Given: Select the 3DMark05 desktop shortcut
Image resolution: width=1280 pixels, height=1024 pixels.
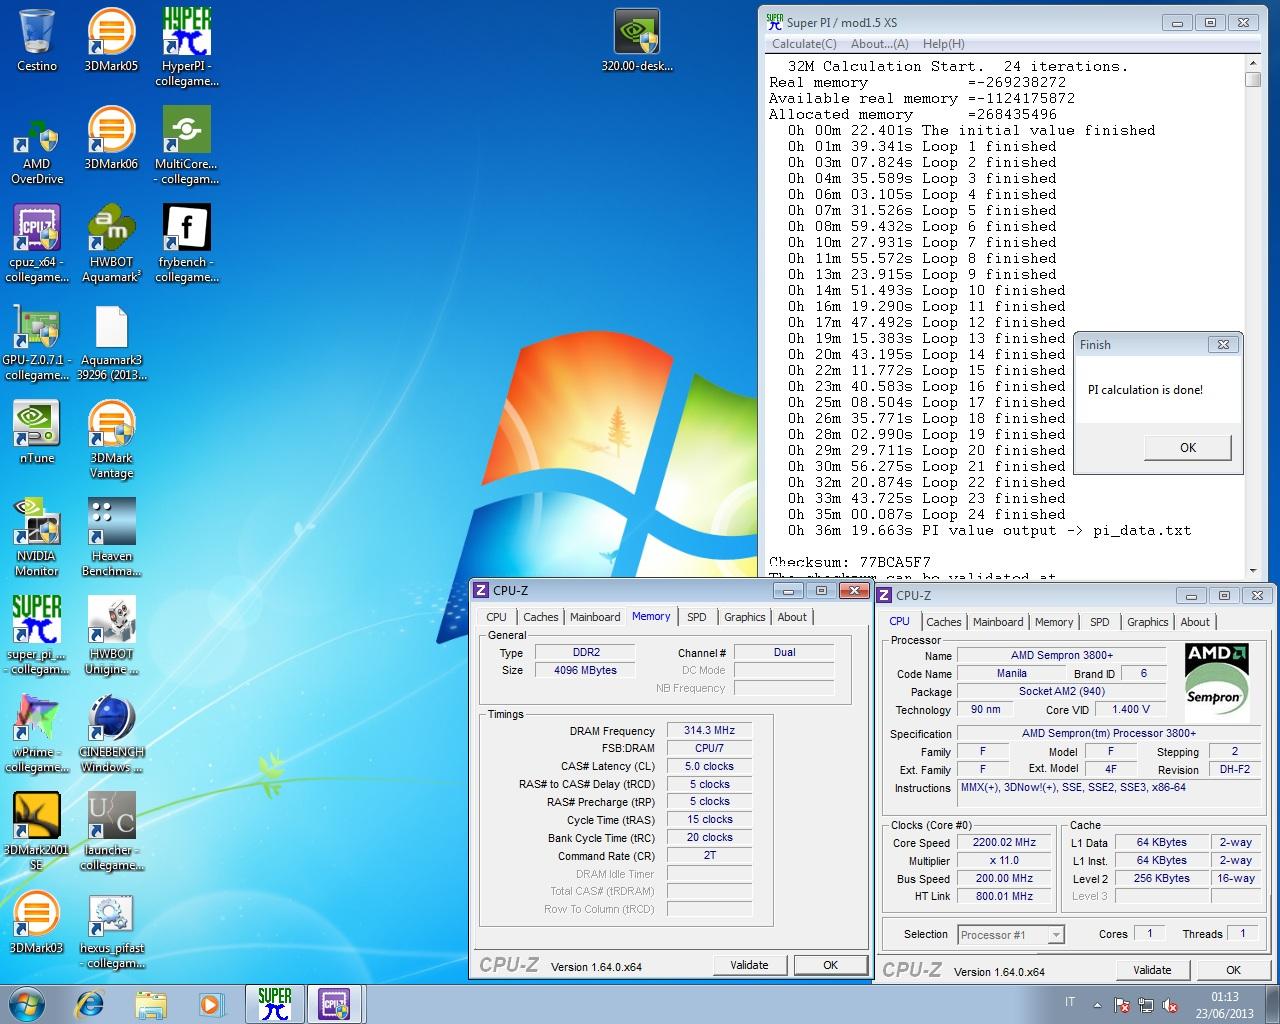Looking at the screenshot, I should (x=111, y=41).
